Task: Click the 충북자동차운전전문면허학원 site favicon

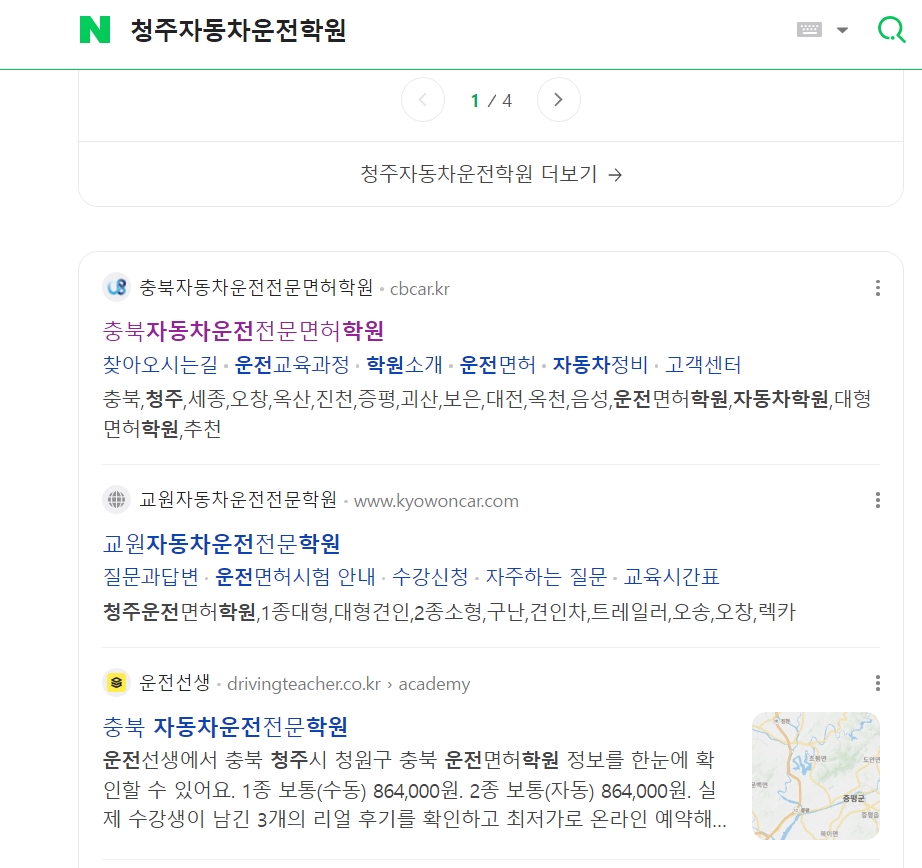Action: (x=116, y=288)
